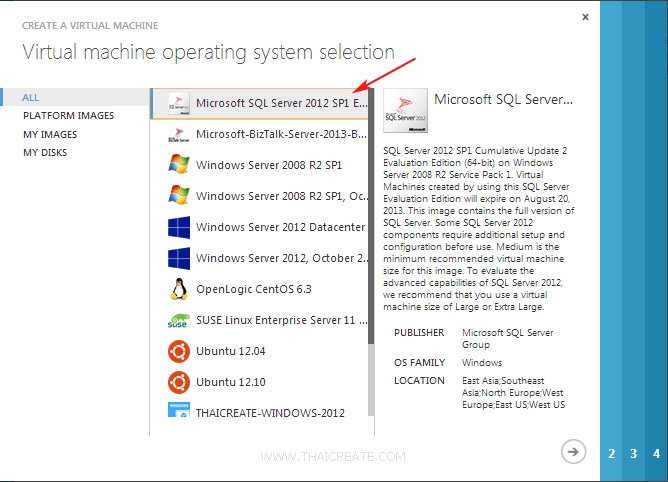Click the LOCATION label
This screenshot has height=482, width=668.
pyautogui.click(x=419, y=381)
